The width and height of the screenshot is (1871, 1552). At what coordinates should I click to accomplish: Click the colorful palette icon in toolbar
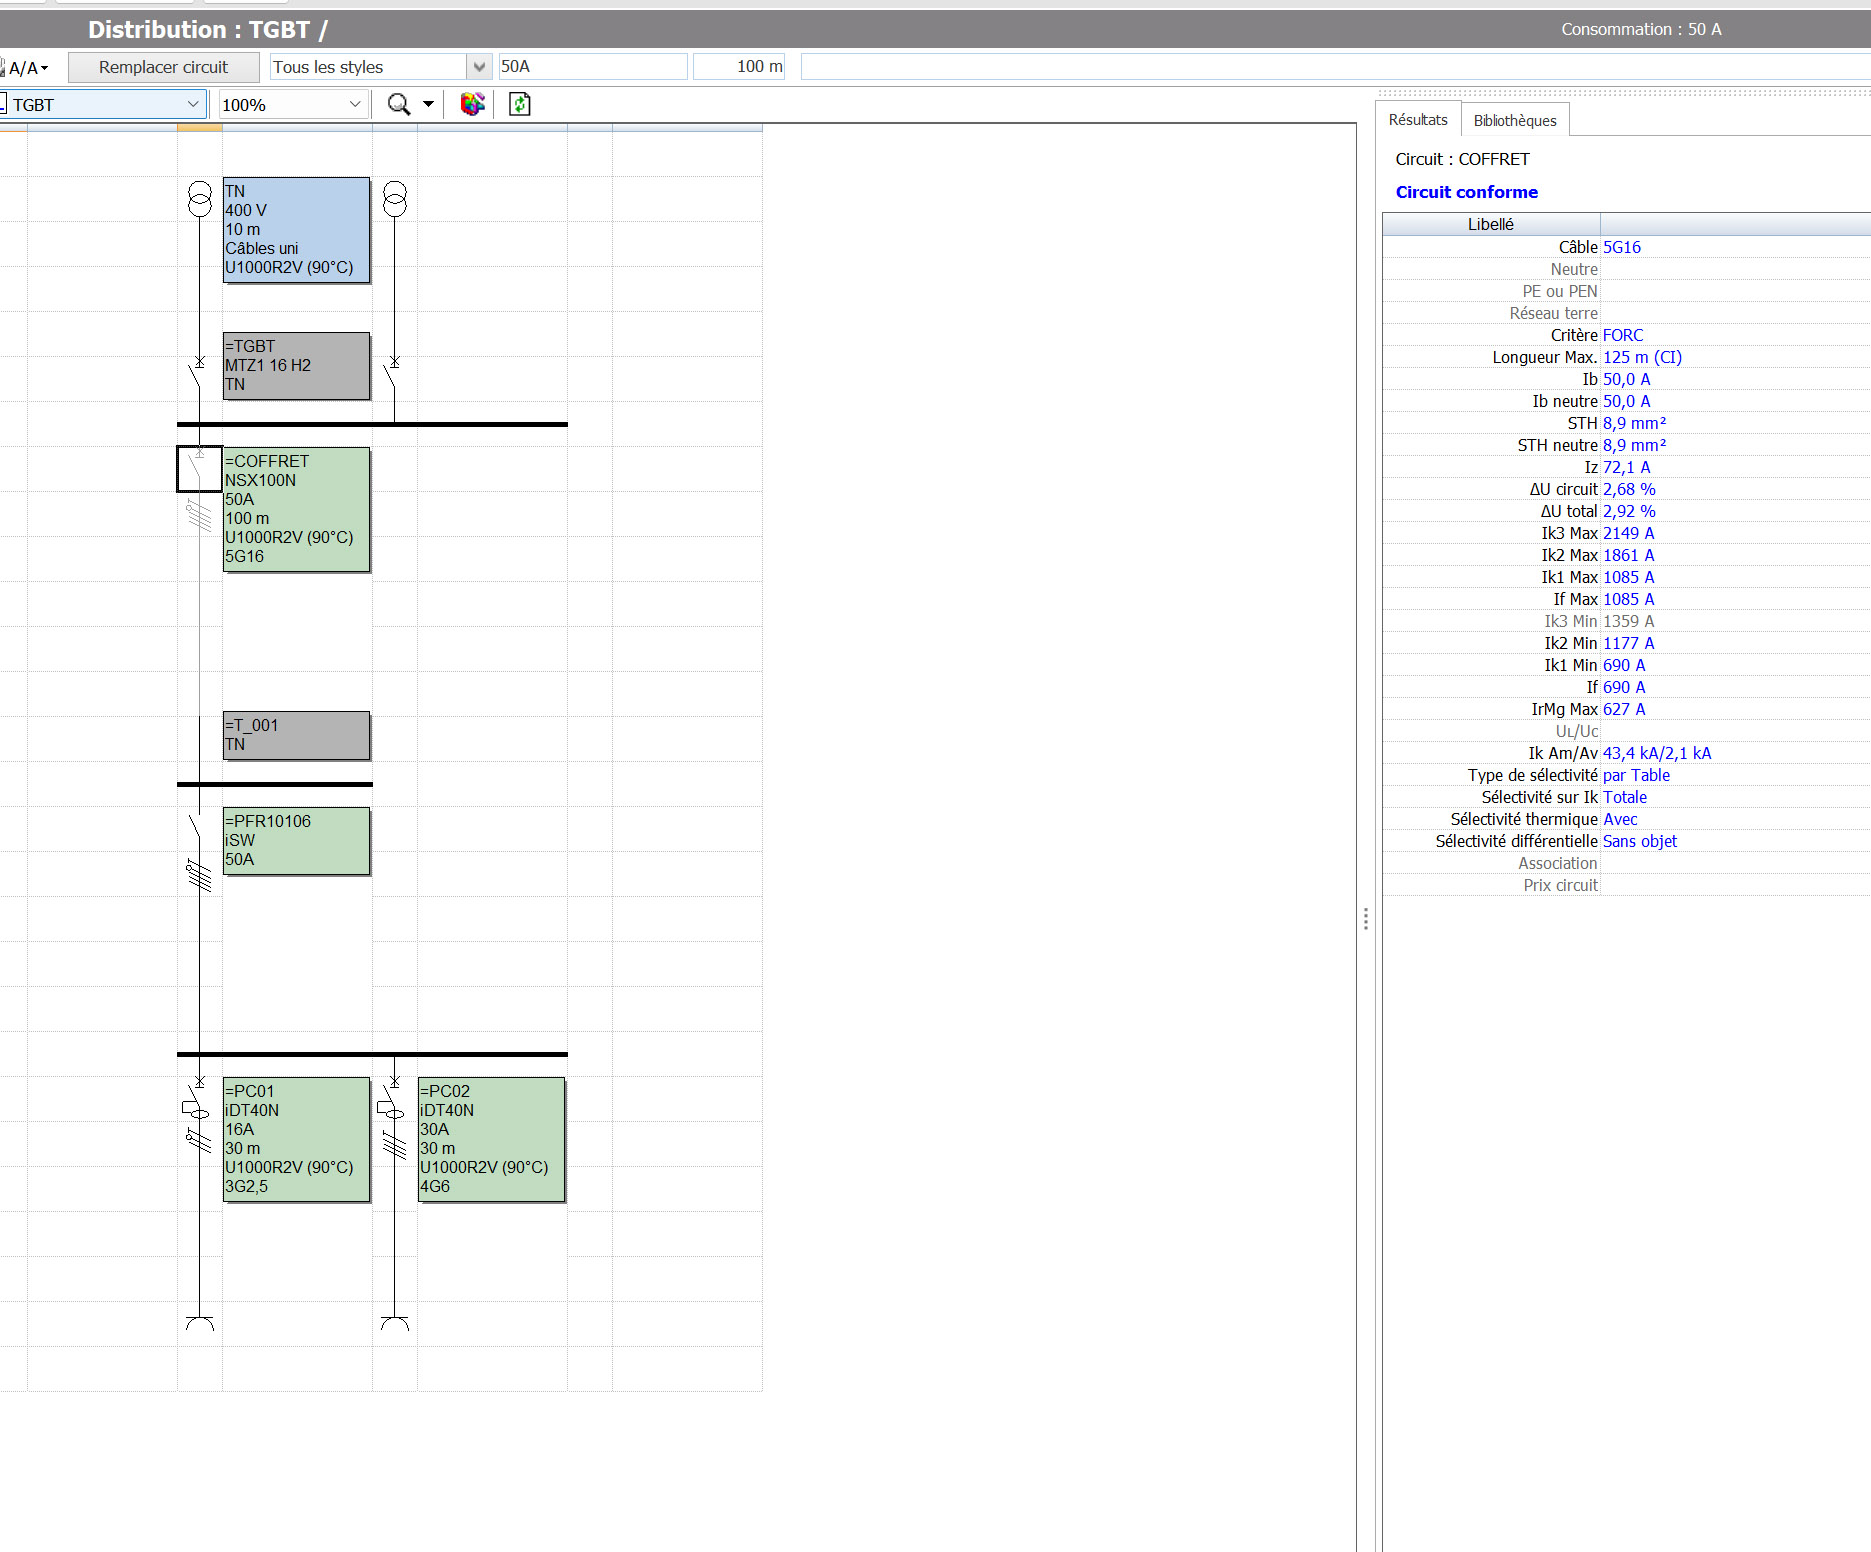472,104
